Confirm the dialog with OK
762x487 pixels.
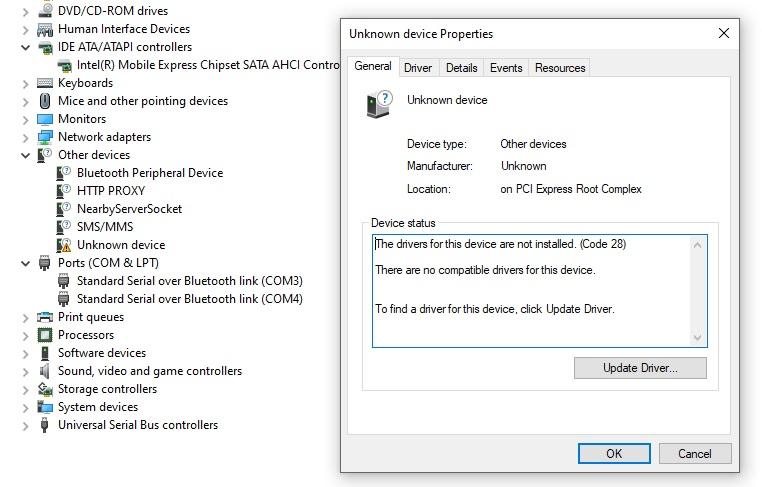click(614, 453)
